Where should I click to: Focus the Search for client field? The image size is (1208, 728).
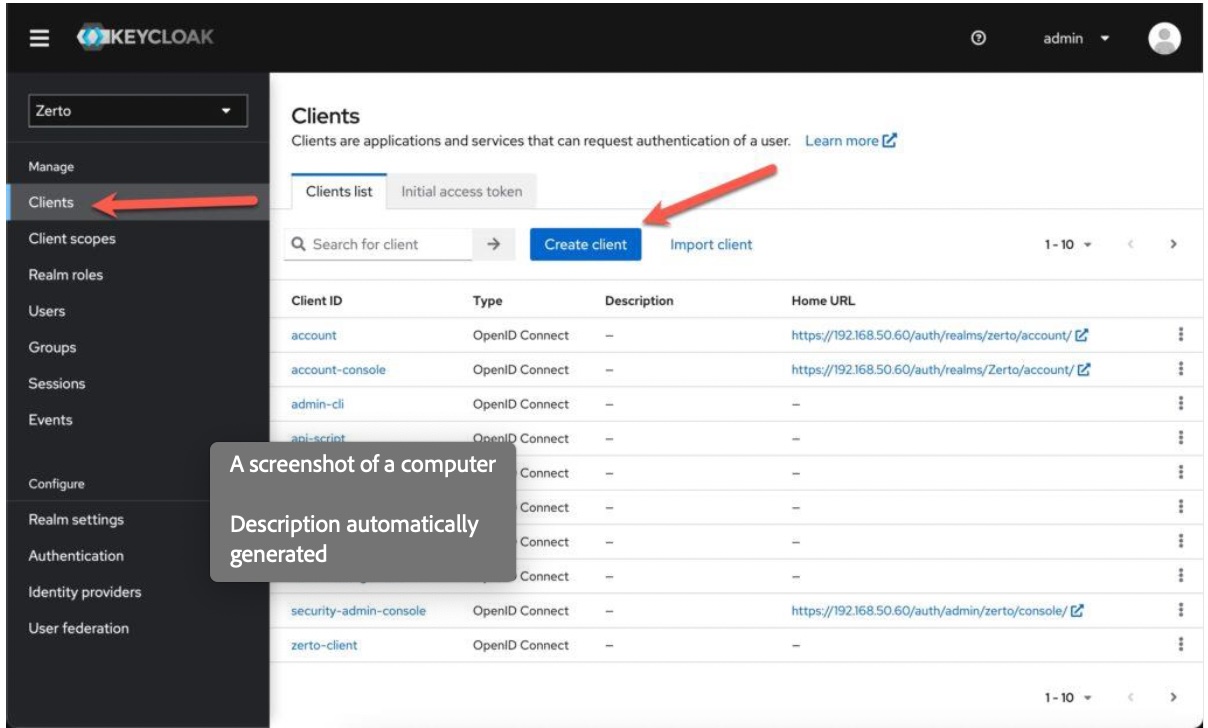pyautogui.click(x=378, y=244)
